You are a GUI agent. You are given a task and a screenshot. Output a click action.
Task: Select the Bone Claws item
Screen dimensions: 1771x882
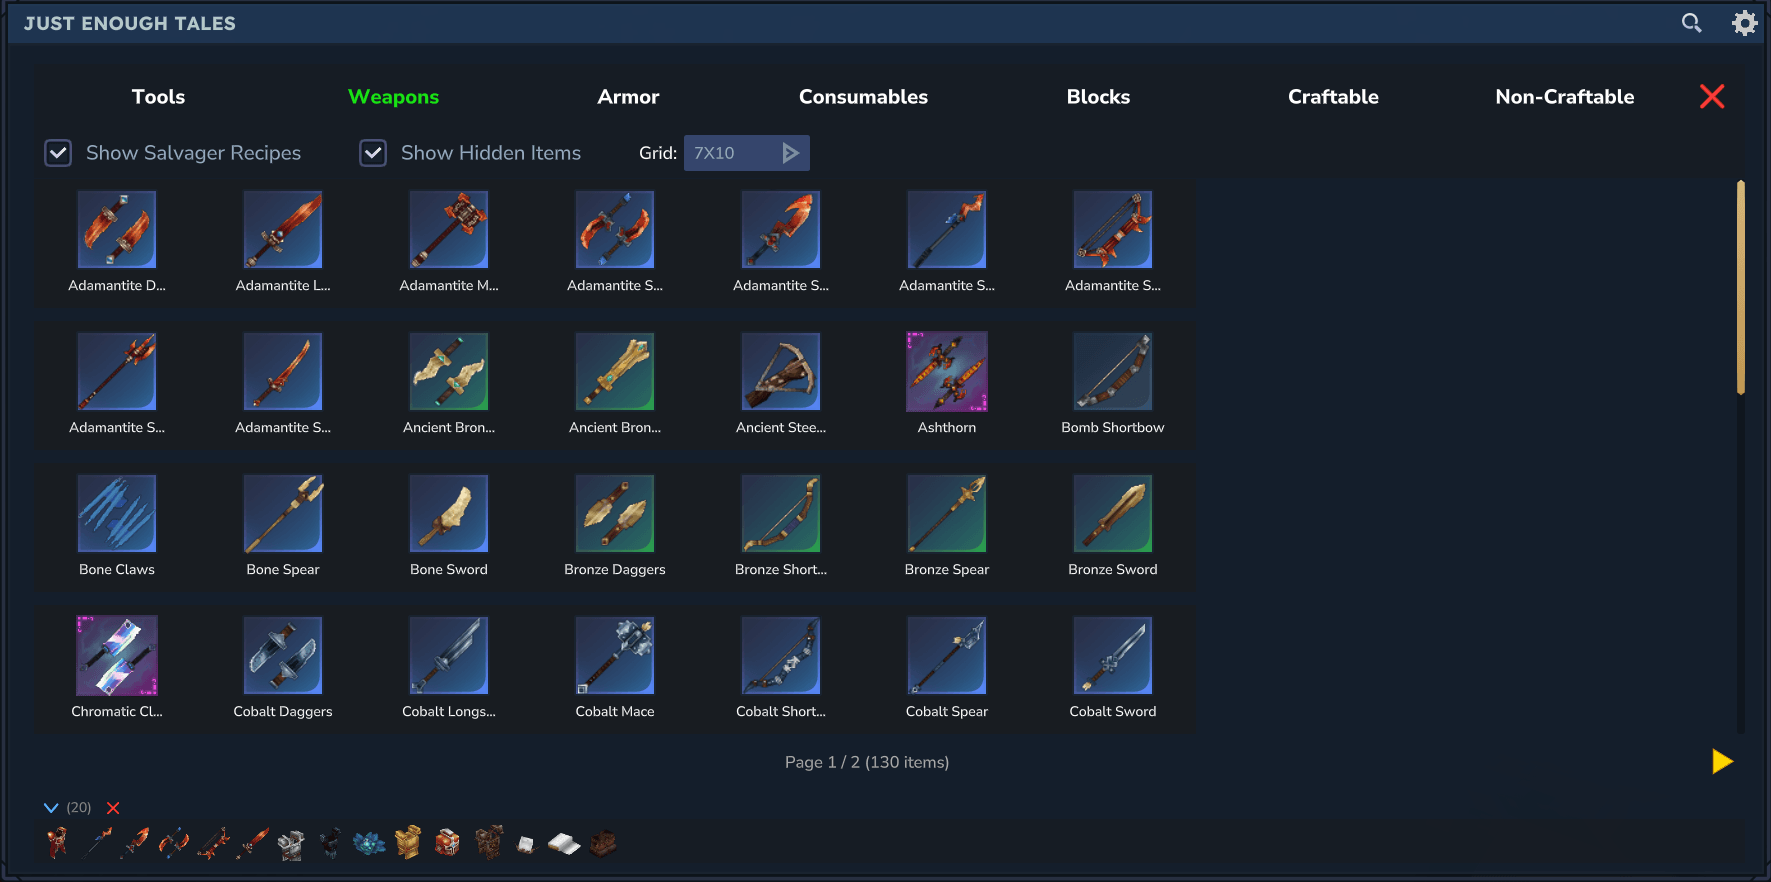click(117, 514)
